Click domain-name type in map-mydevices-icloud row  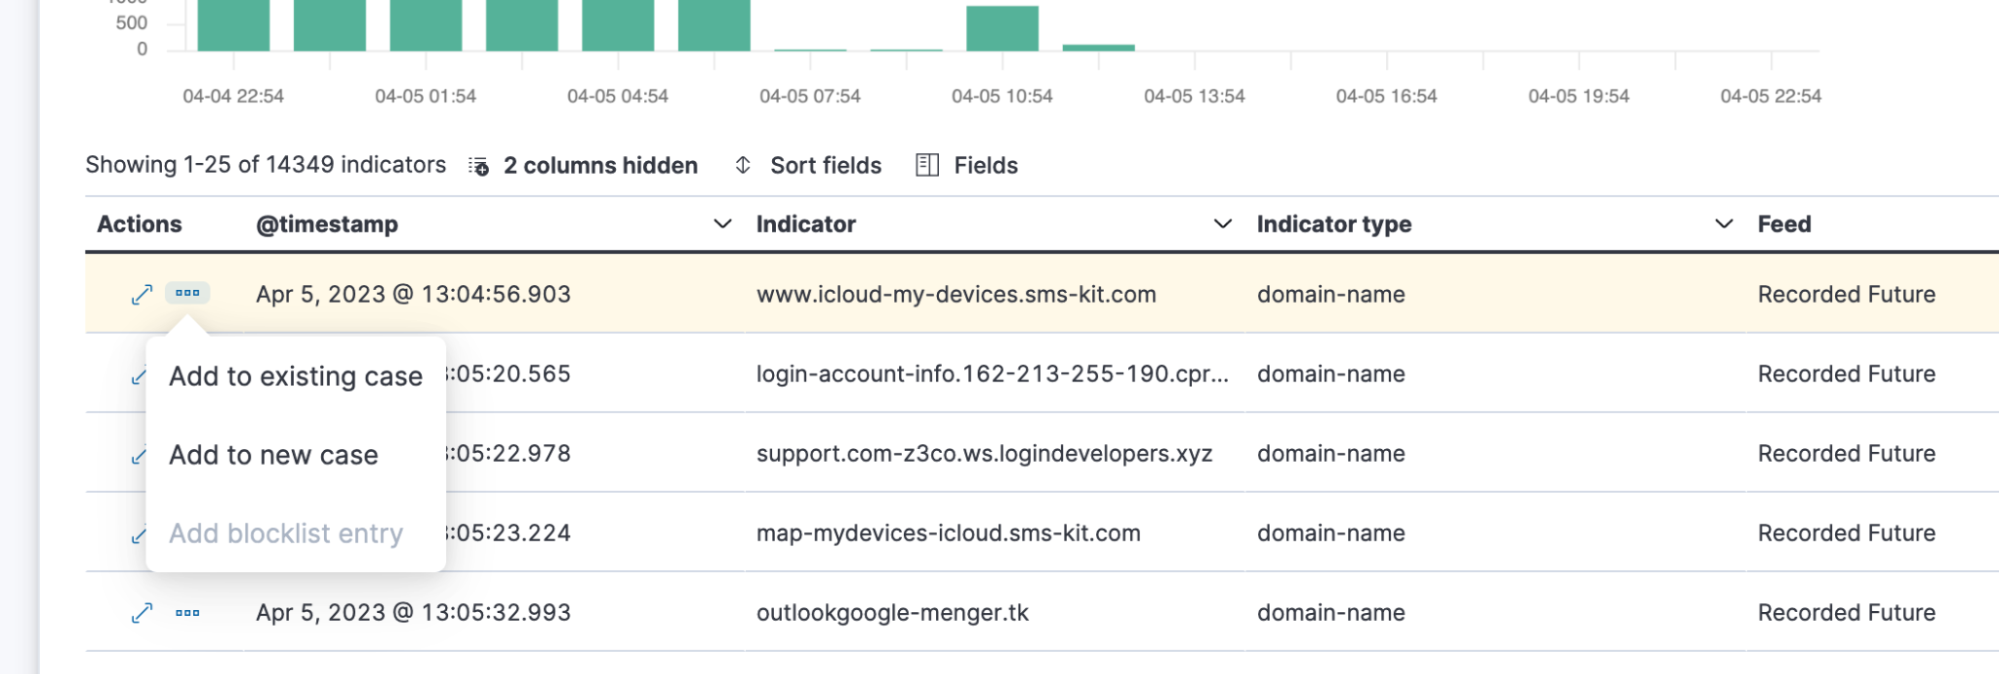[x=1331, y=533]
